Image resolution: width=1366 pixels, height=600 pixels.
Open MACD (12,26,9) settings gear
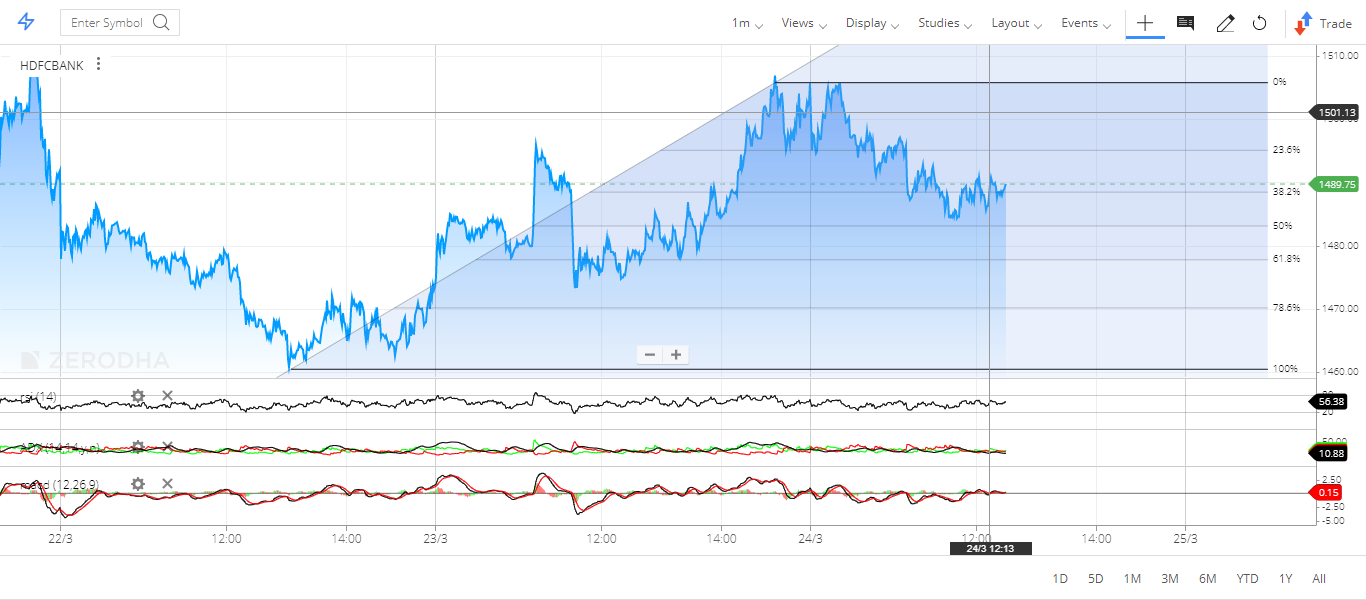tap(138, 484)
